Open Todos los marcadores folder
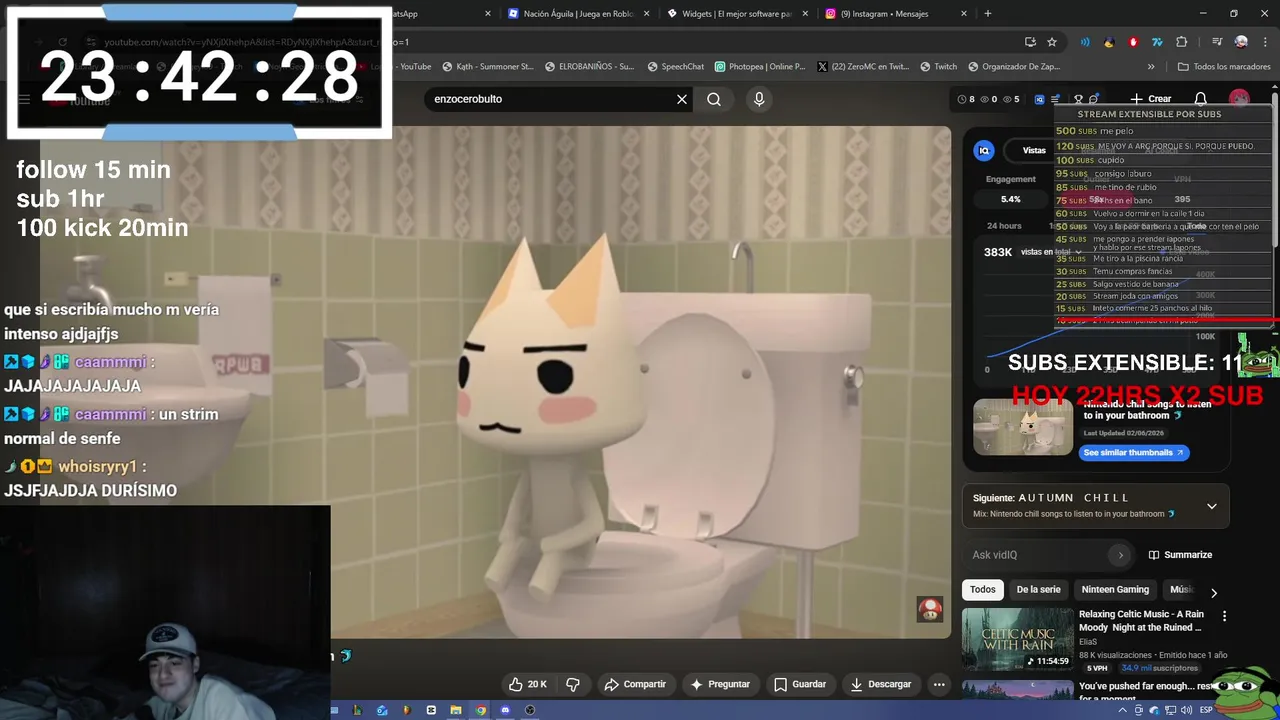1280x720 pixels. (x=1224, y=67)
